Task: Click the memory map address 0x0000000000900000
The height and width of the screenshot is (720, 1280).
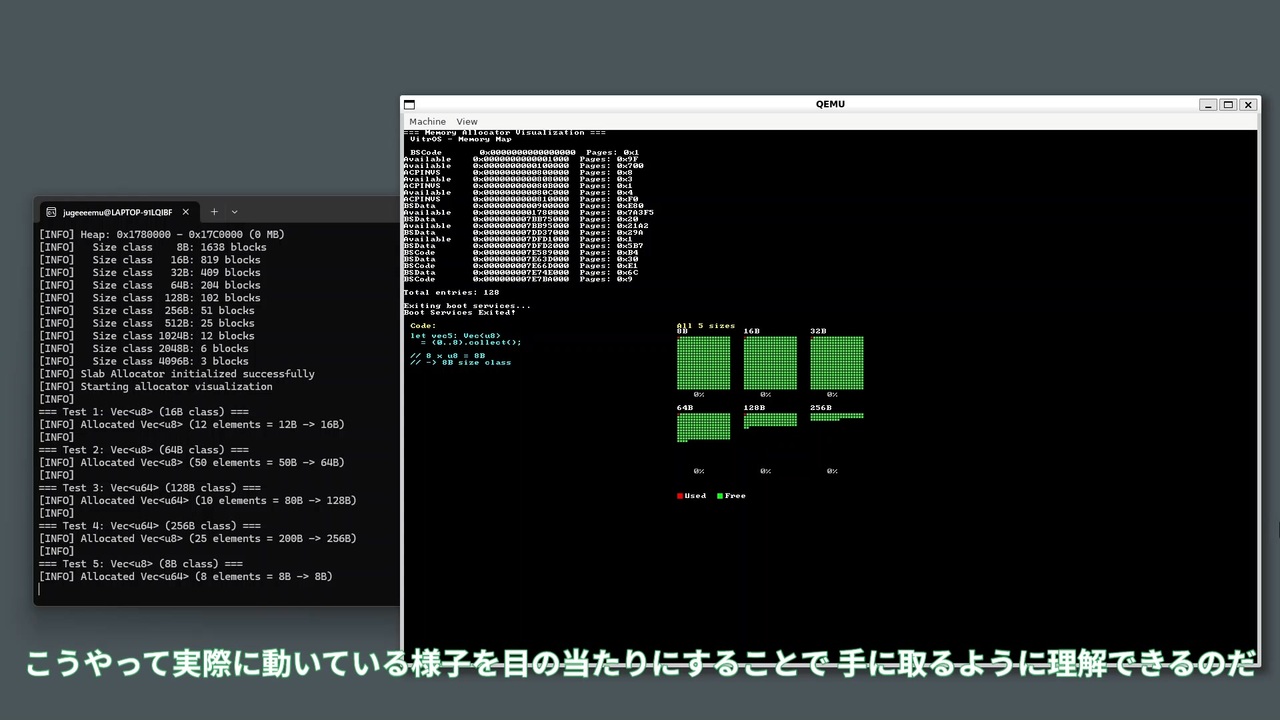Action: pyautogui.click(x=521, y=206)
